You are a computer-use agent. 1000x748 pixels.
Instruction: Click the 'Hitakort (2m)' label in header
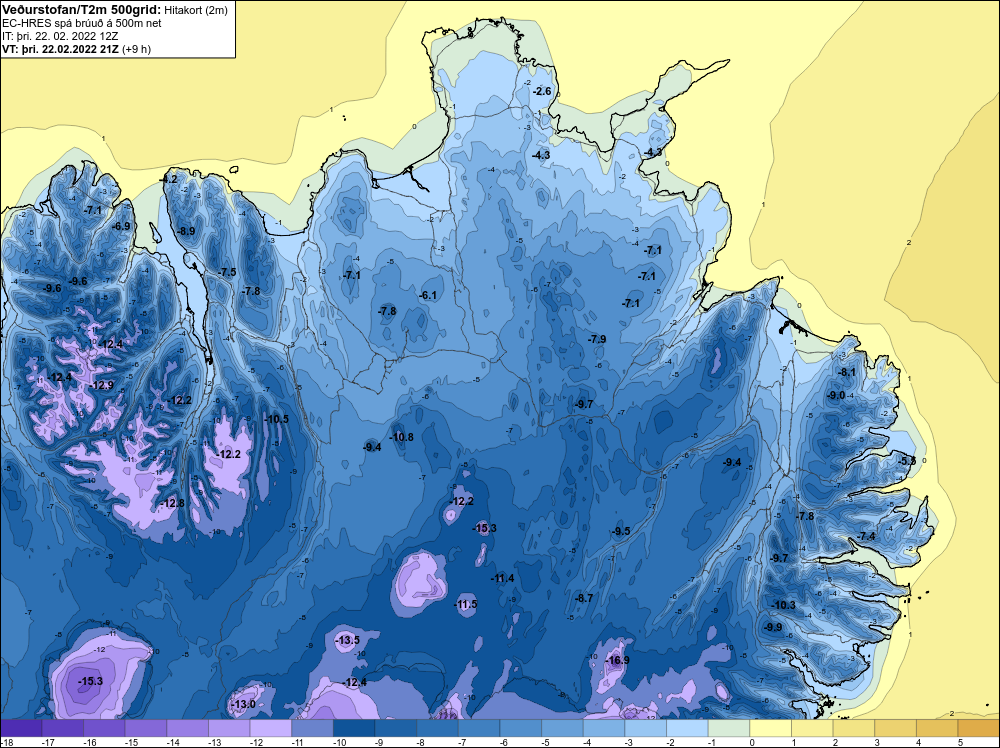[195, 10]
